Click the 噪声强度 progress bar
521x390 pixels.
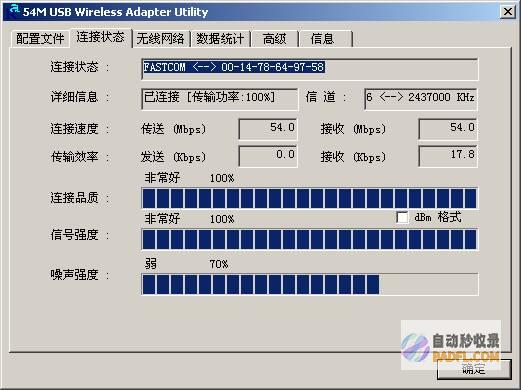pos(310,284)
